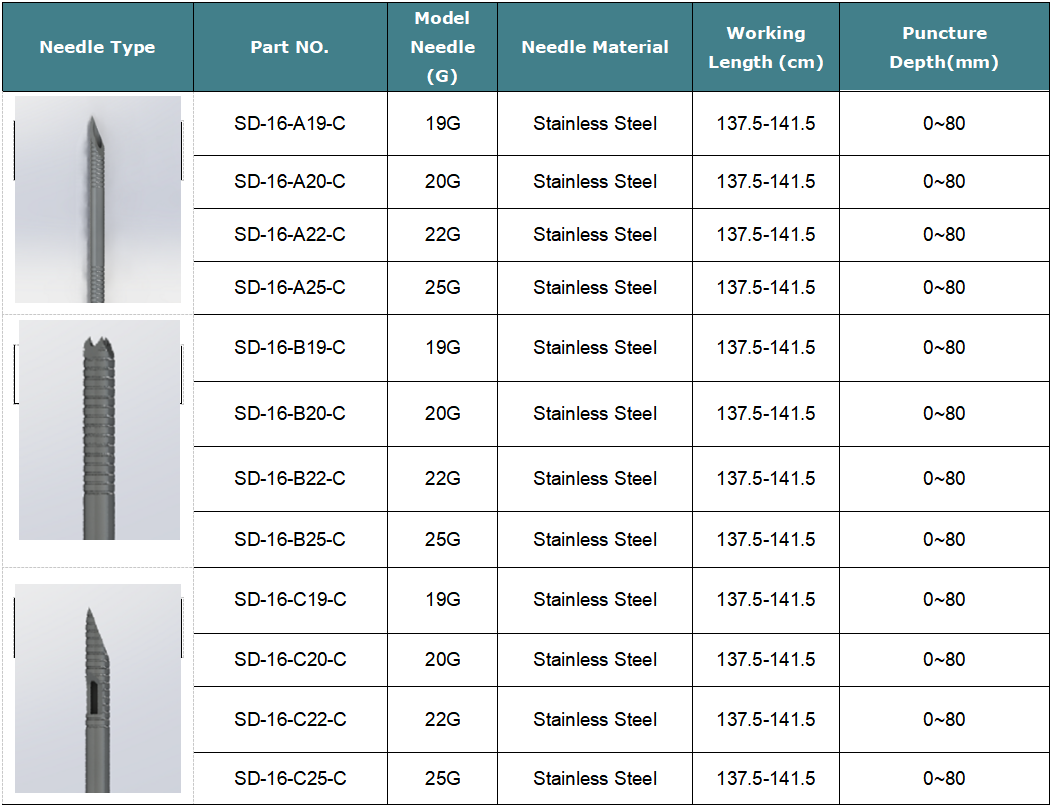Screen dimensions: 1055x808
Task: Click part number SD-16-B22-C
Action: [x=290, y=479]
